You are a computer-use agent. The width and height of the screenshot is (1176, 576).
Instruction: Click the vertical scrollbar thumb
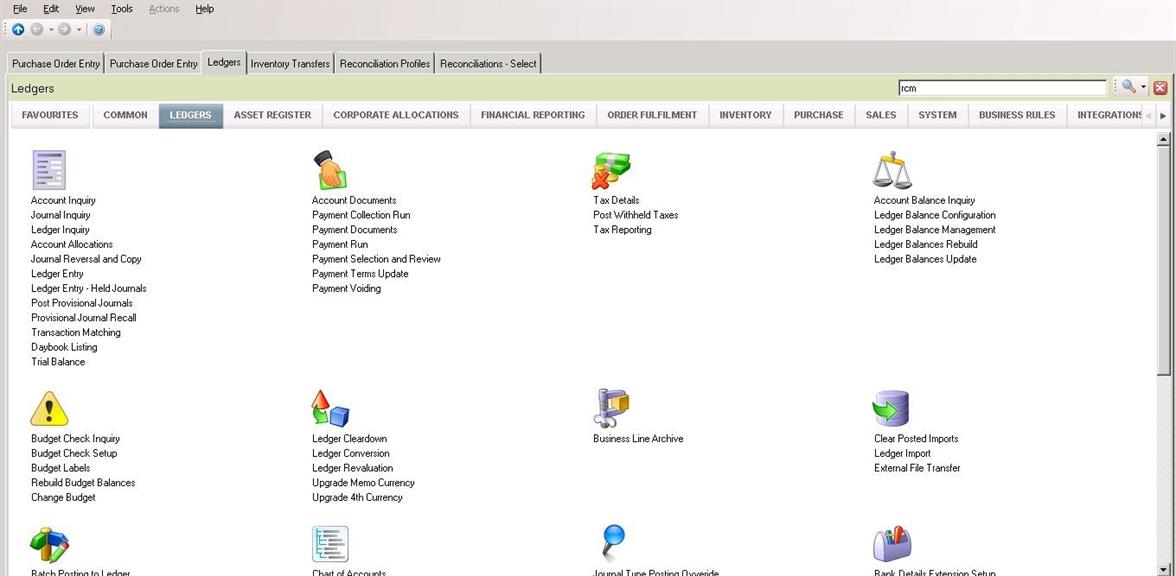tap(1164, 260)
